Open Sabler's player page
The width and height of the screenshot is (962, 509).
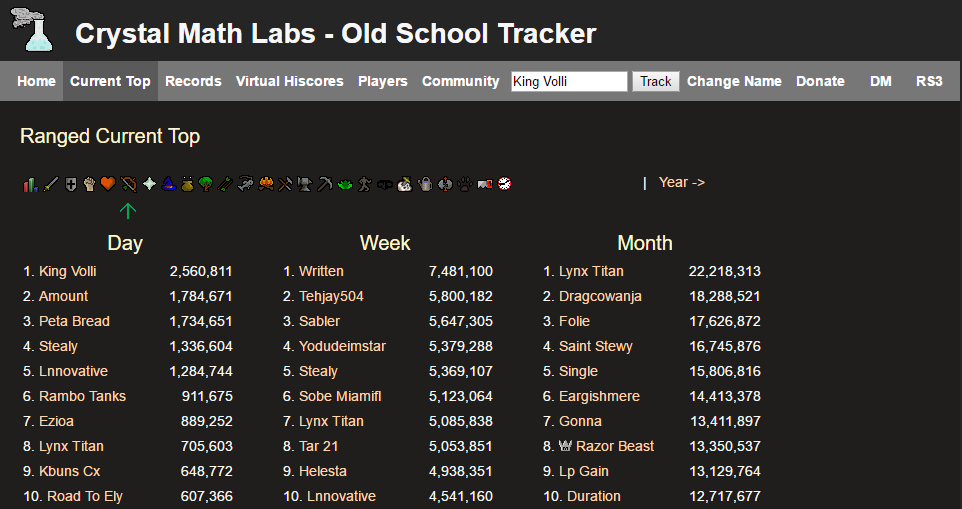[319, 321]
